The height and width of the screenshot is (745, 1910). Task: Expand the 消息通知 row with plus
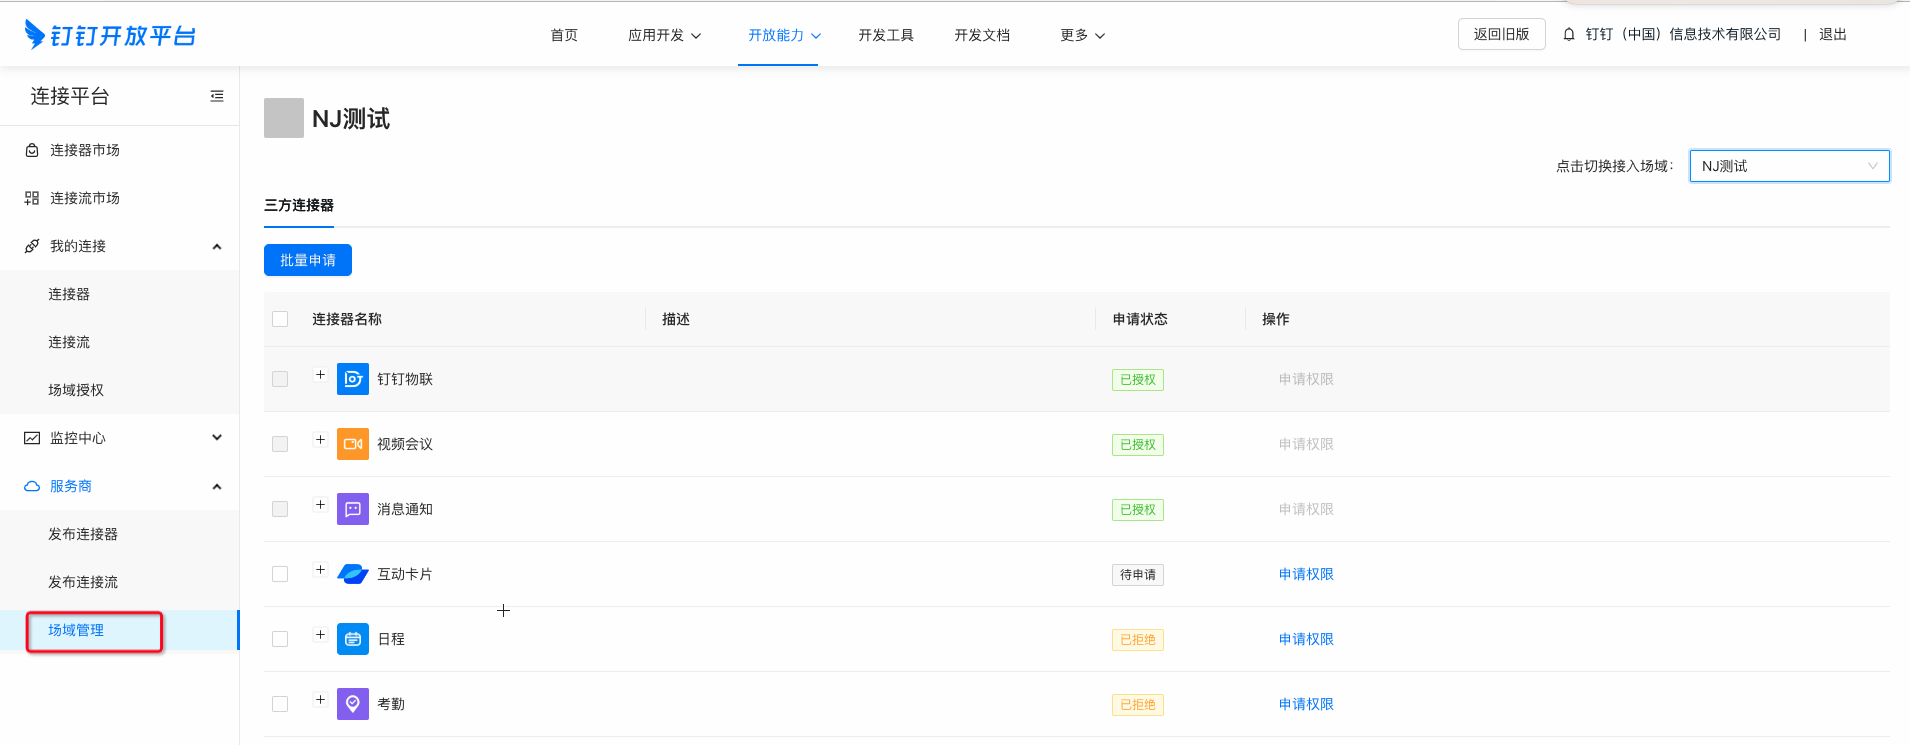[320, 505]
